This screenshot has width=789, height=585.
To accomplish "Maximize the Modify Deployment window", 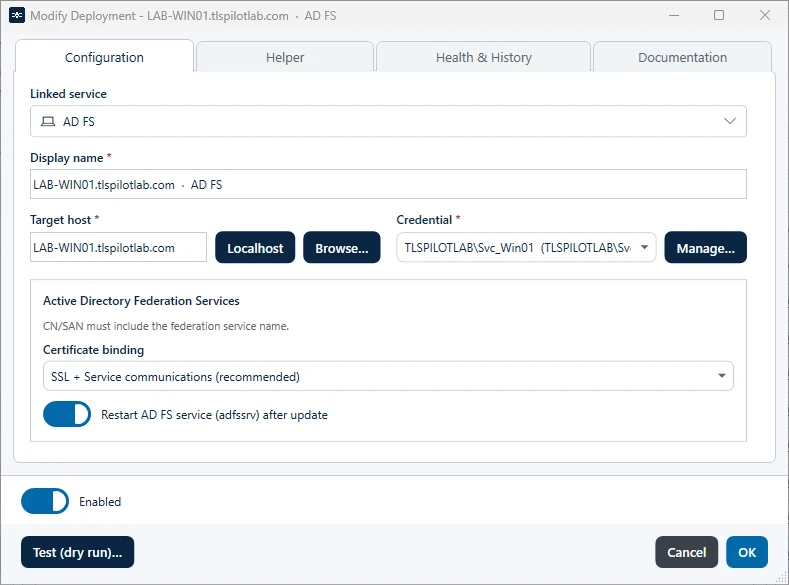I will 719,16.
